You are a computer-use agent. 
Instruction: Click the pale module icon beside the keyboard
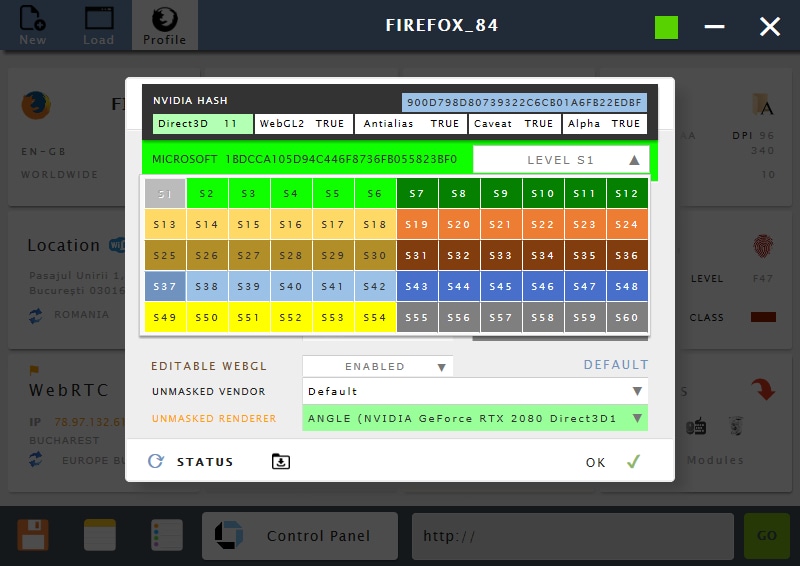point(735,426)
